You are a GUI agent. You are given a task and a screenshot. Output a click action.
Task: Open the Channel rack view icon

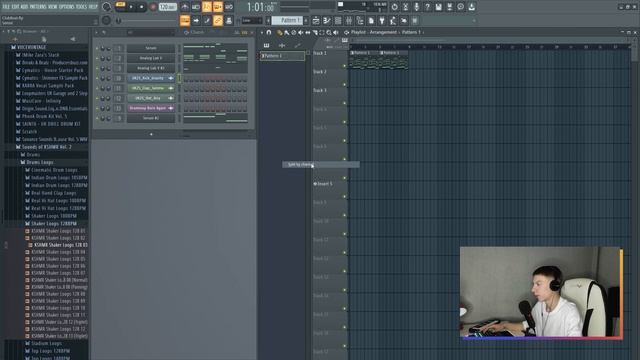pos(338,20)
